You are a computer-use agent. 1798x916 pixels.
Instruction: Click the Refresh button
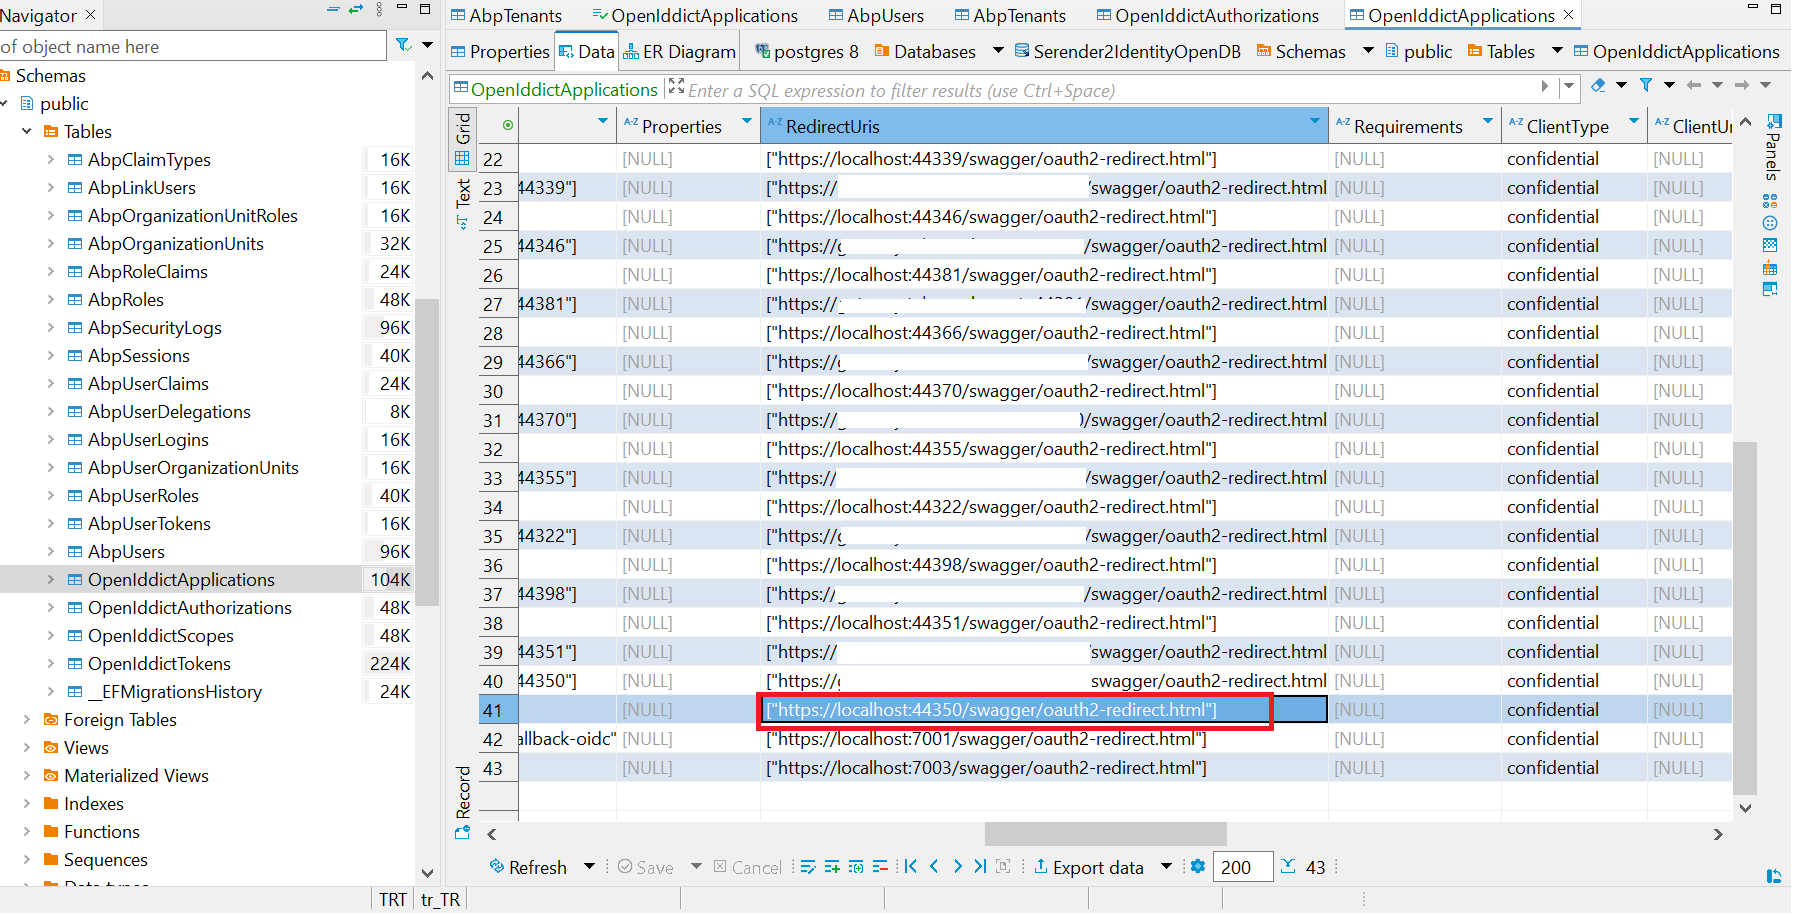point(528,867)
